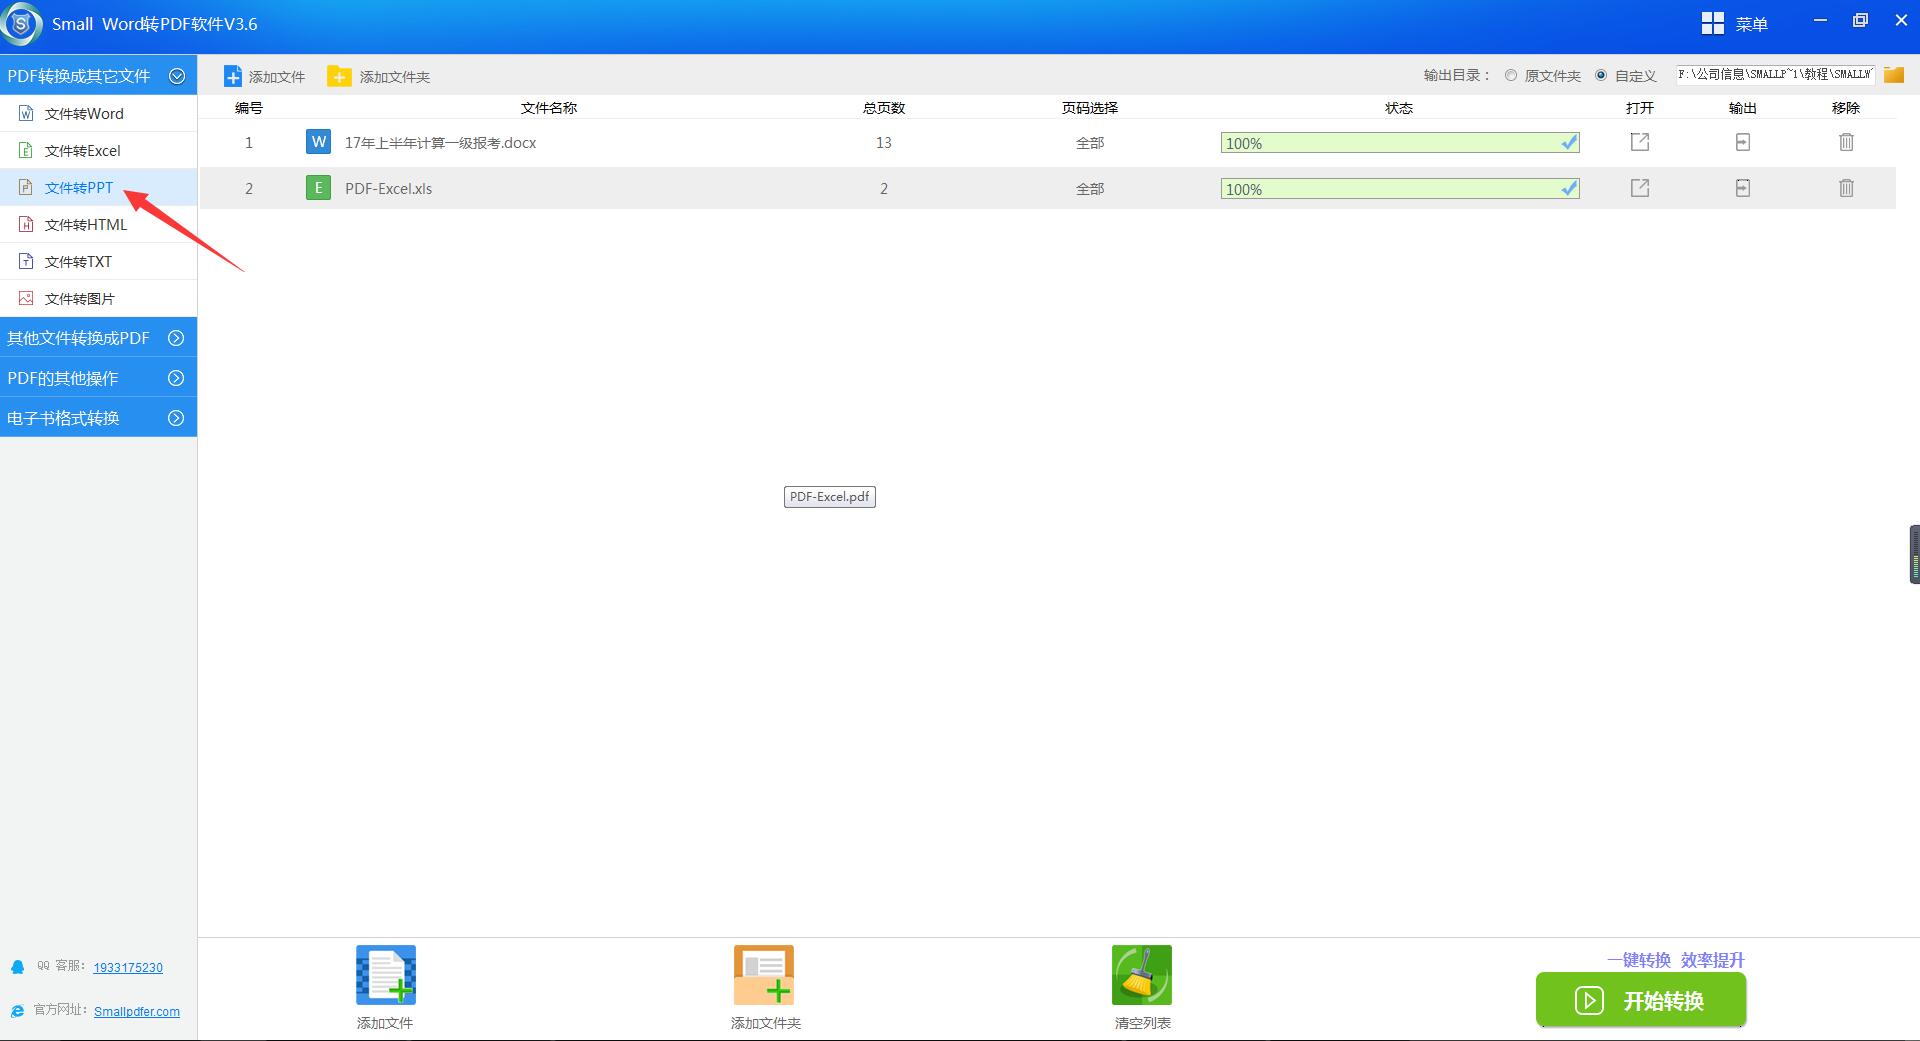Image resolution: width=1920 pixels, height=1041 pixels.
Task: Browse output directory with the yellow folder icon
Action: pos(1893,75)
